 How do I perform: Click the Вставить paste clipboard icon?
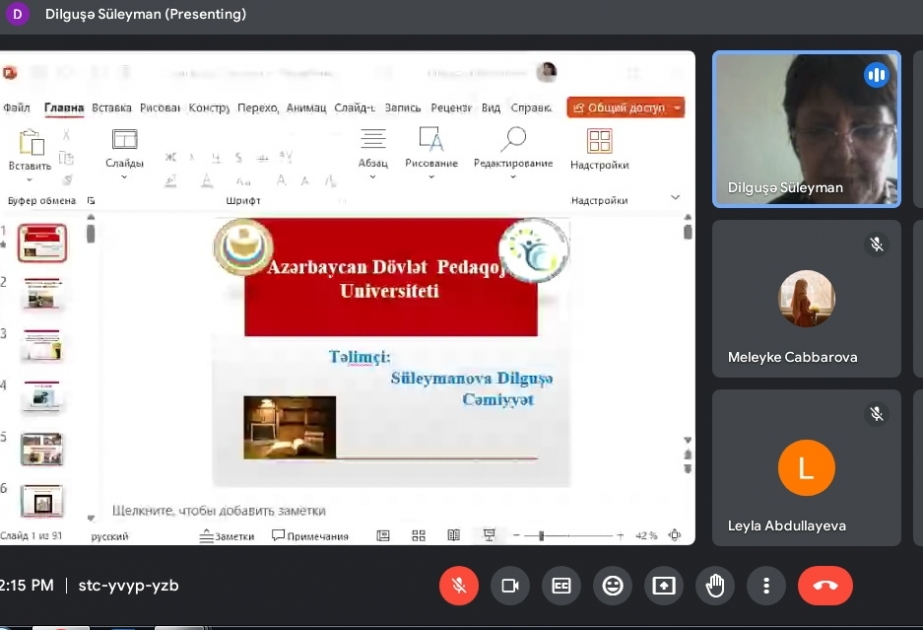point(31,142)
